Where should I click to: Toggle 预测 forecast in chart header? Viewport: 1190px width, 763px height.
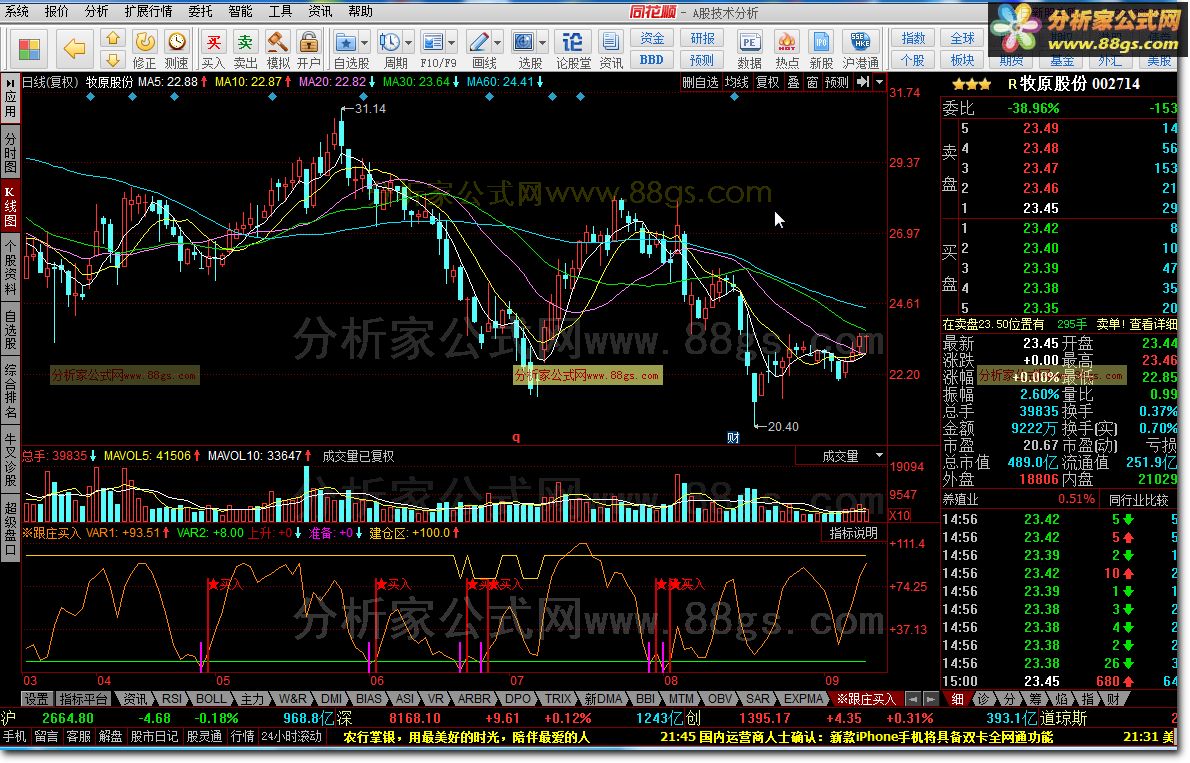(x=836, y=82)
